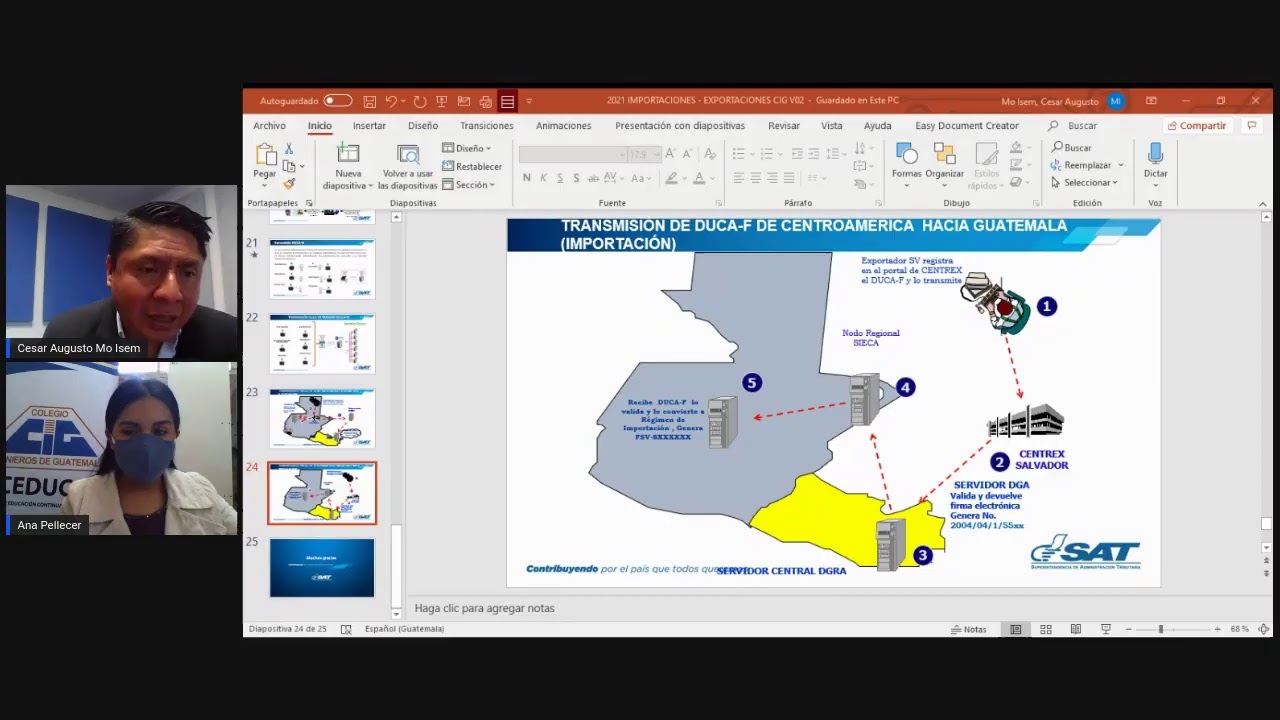
Task: Switch to the Insertar tab
Action: click(x=369, y=126)
